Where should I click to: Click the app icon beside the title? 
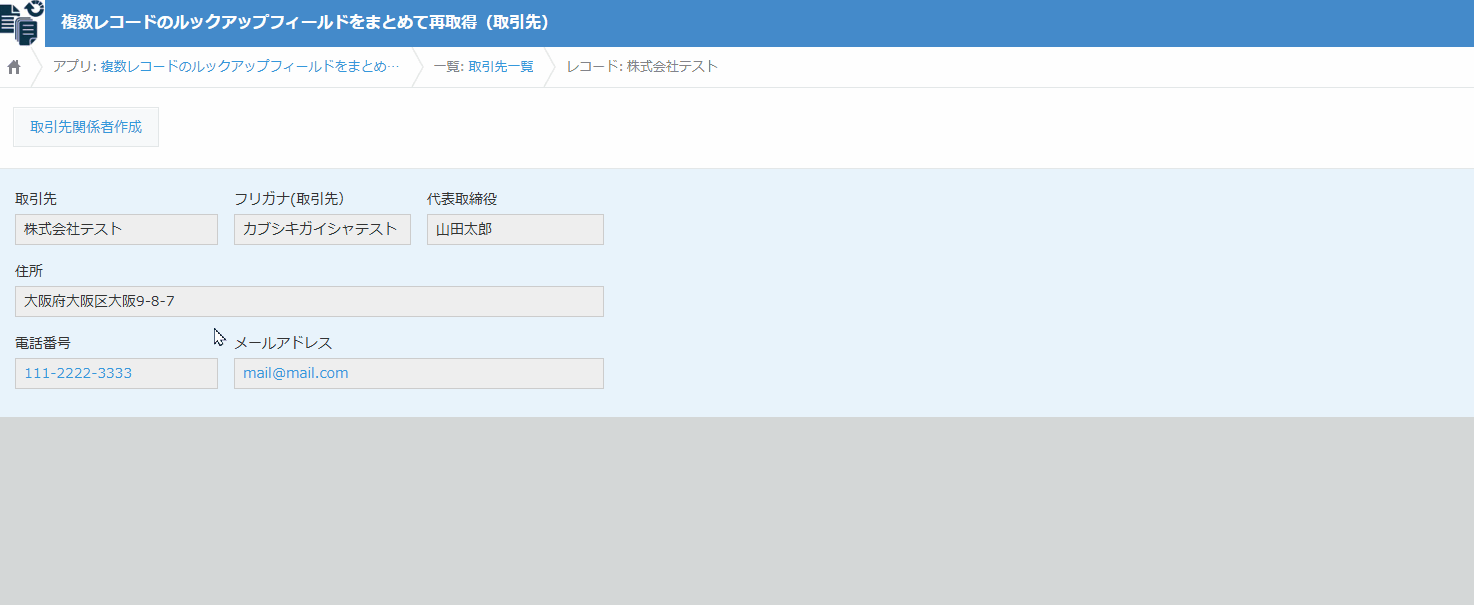(22, 23)
